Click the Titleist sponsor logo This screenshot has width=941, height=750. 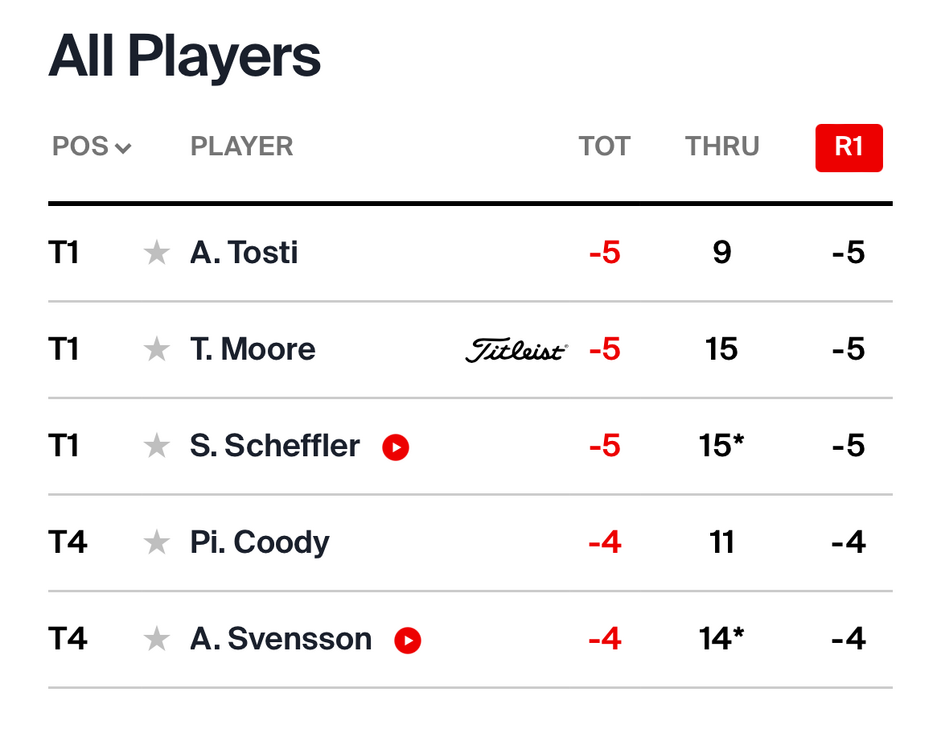(x=516, y=350)
